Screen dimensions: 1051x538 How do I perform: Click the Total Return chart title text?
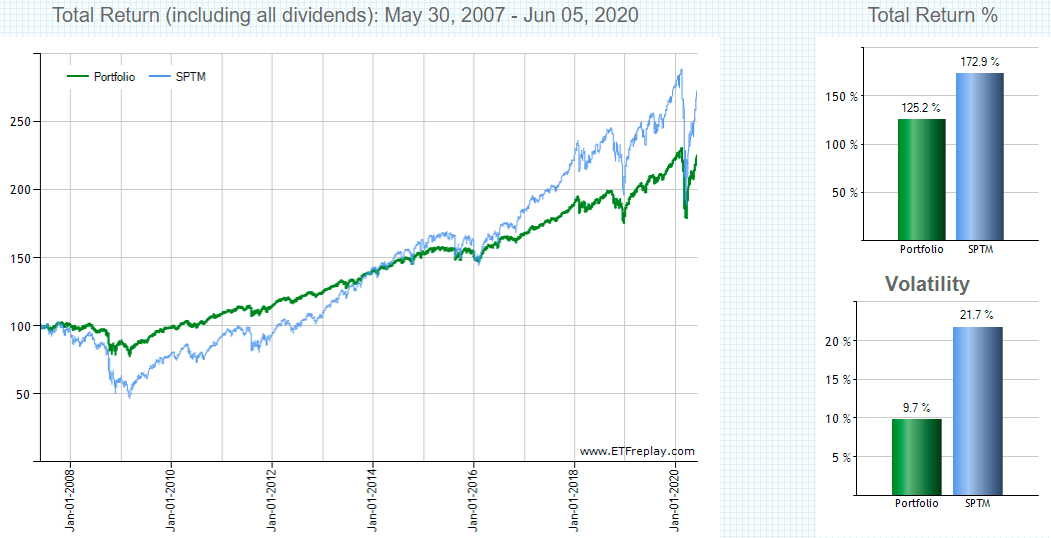pyautogui.click(x=345, y=15)
